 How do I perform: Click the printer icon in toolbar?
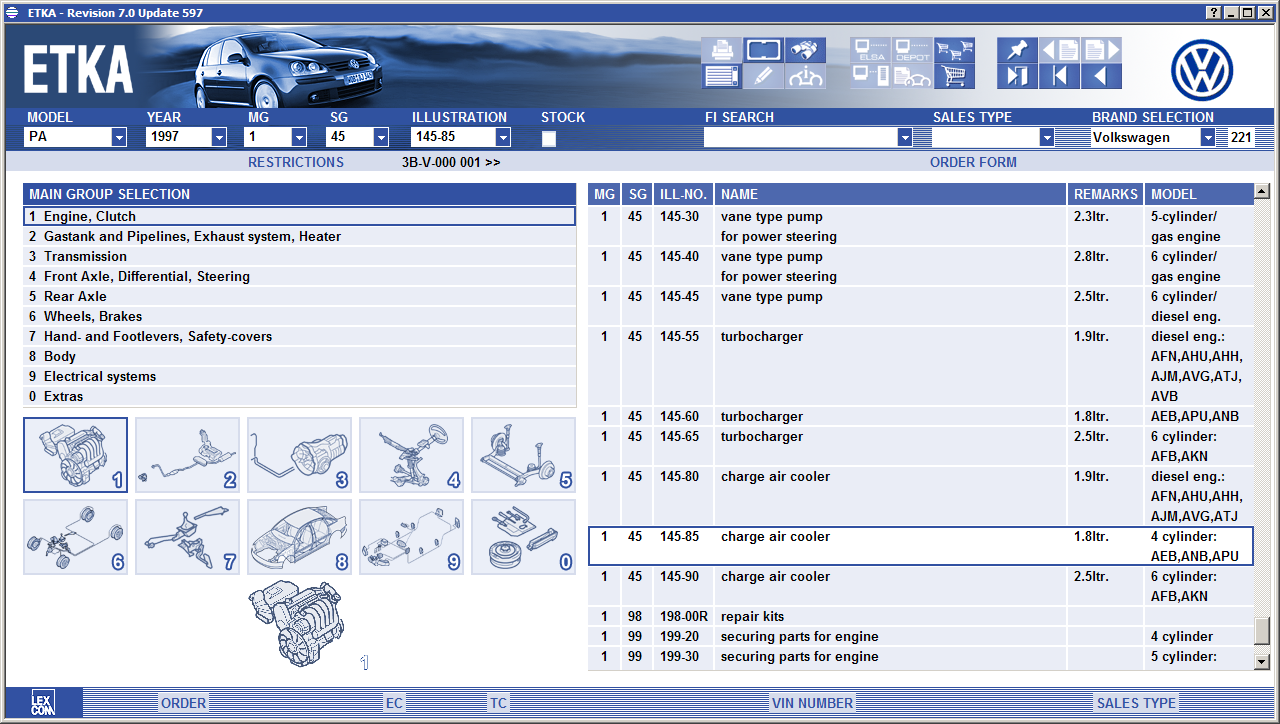(x=721, y=50)
